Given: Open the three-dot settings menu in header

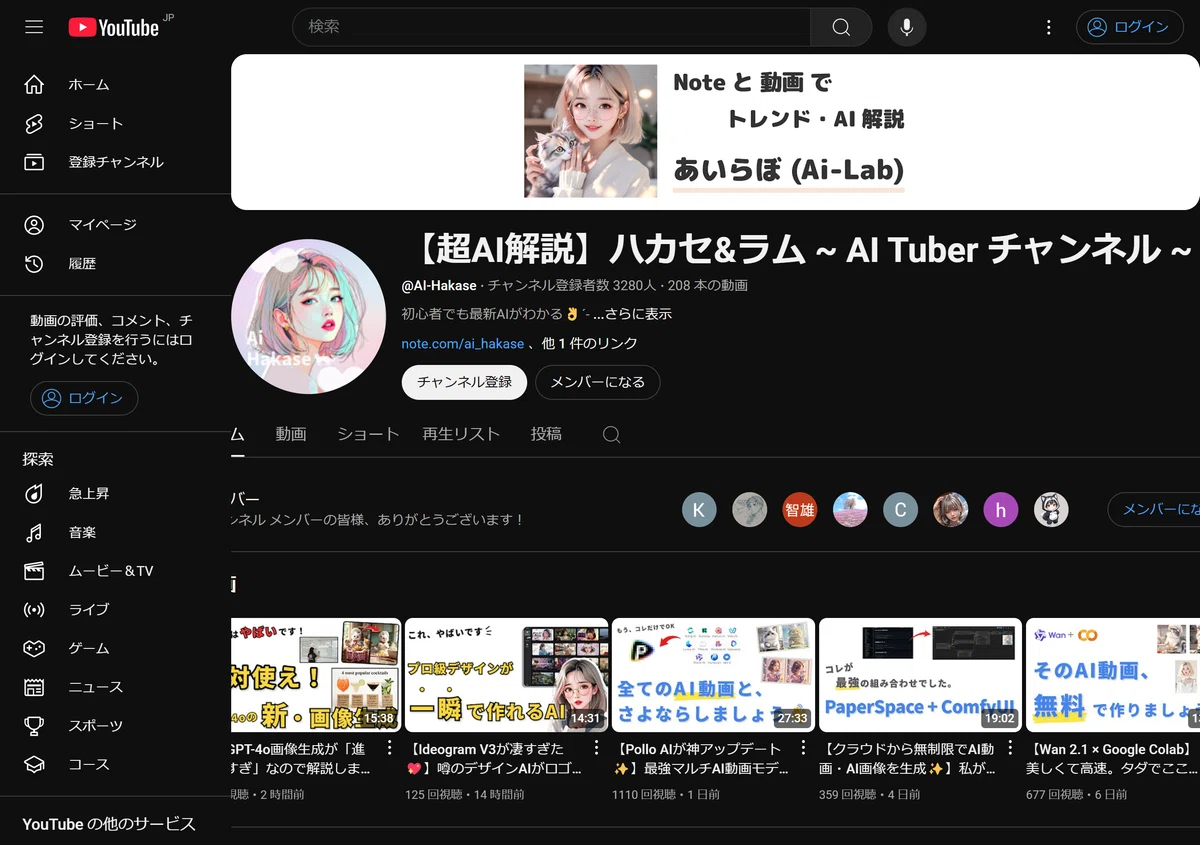Looking at the screenshot, I should tap(1048, 27).
